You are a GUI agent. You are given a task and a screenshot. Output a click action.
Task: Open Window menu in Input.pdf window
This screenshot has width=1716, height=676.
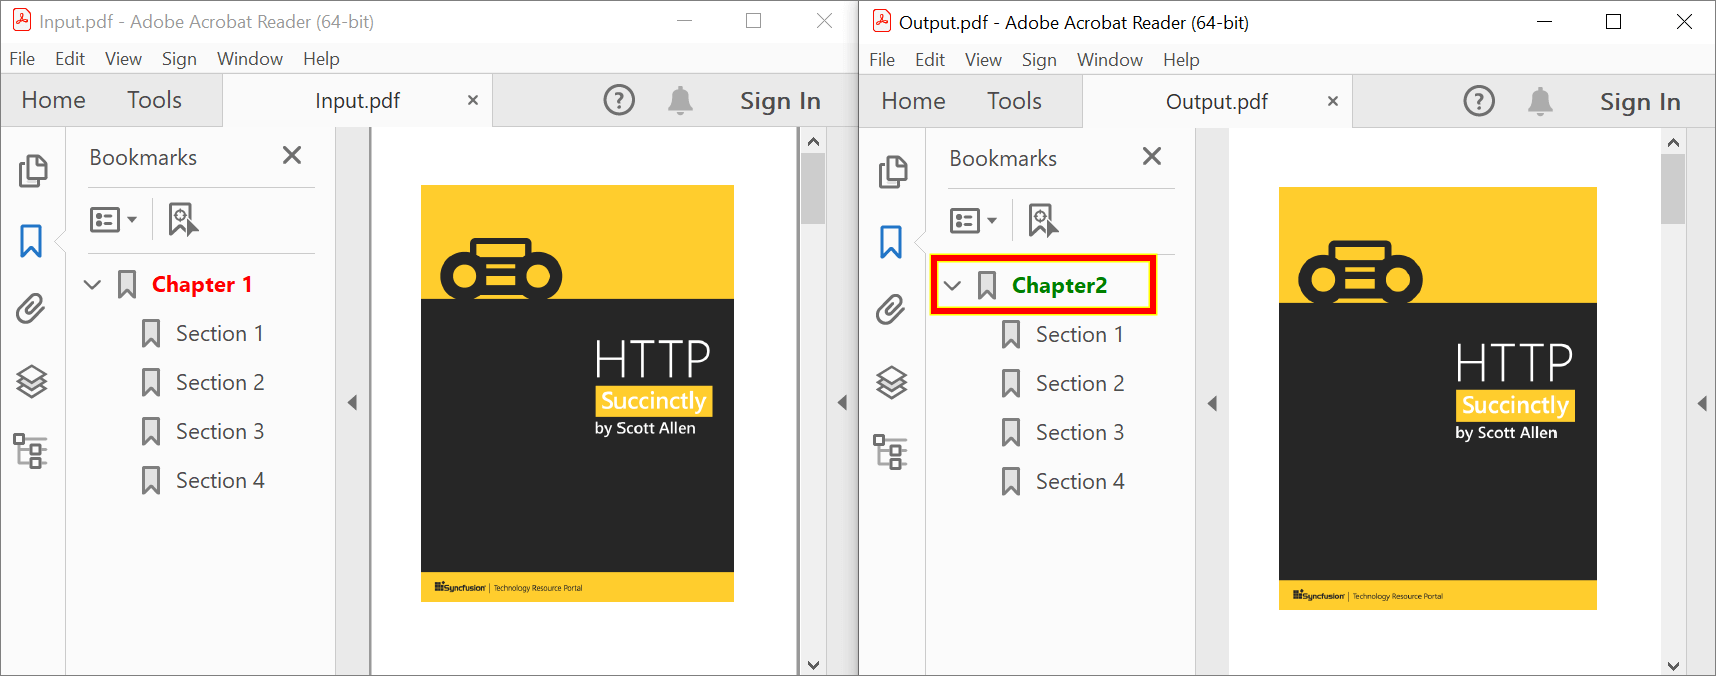pos(250,59)
